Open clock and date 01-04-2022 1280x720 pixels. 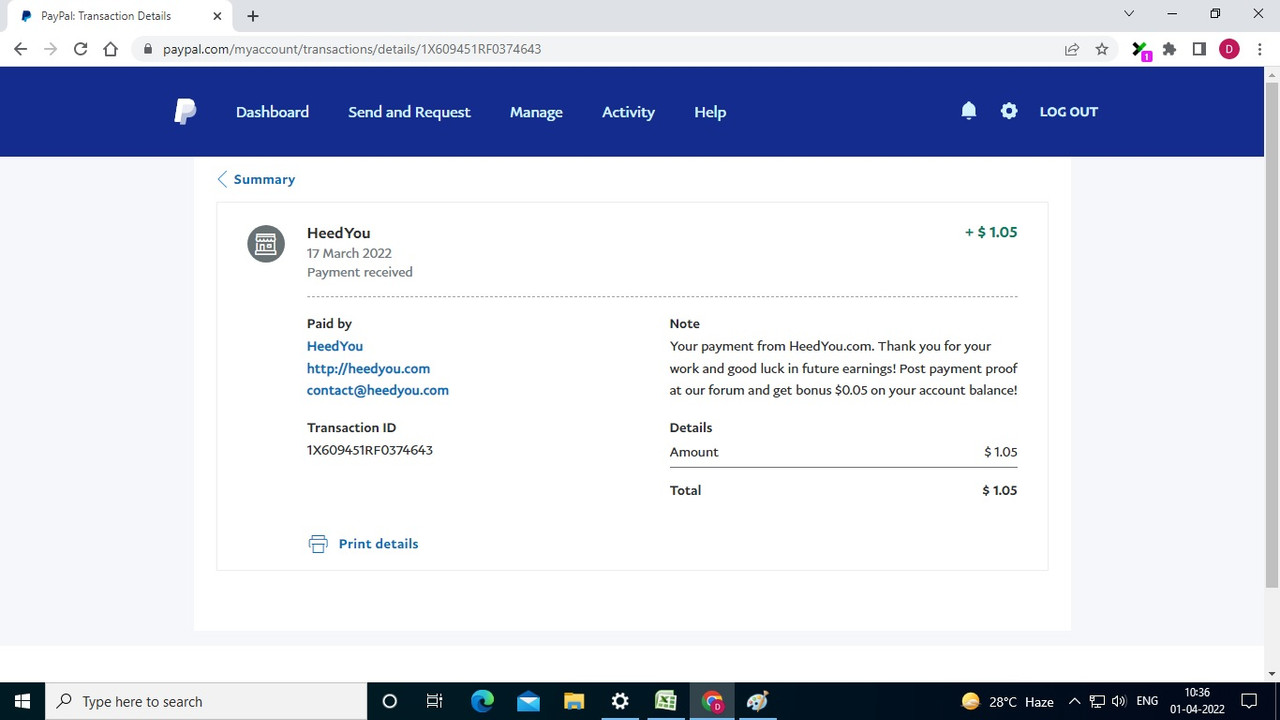click(1197, 701)
